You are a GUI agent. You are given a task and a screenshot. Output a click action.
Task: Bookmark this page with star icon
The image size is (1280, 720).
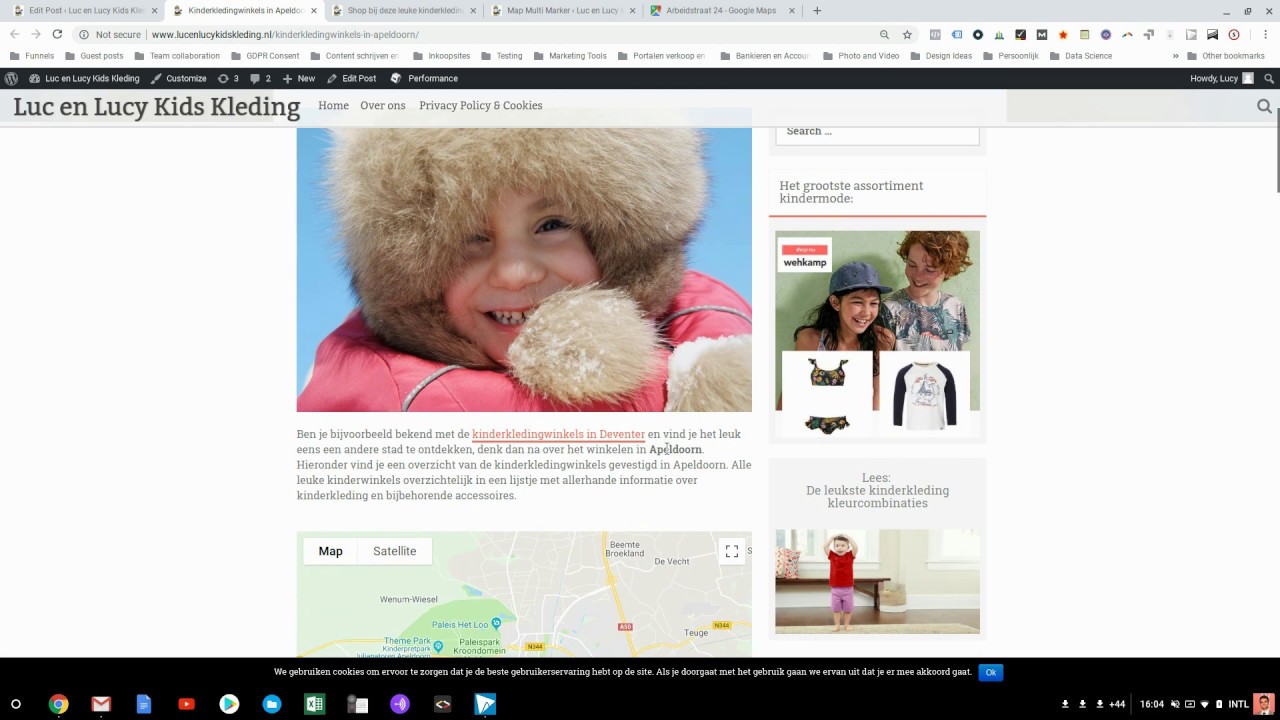[x=907, y=34]
